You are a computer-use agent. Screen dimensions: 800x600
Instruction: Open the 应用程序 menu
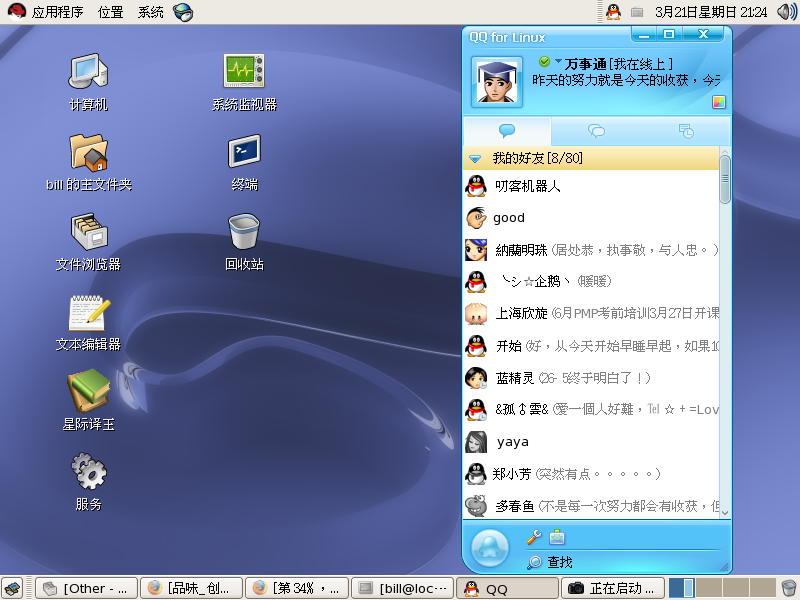[46, 12]
